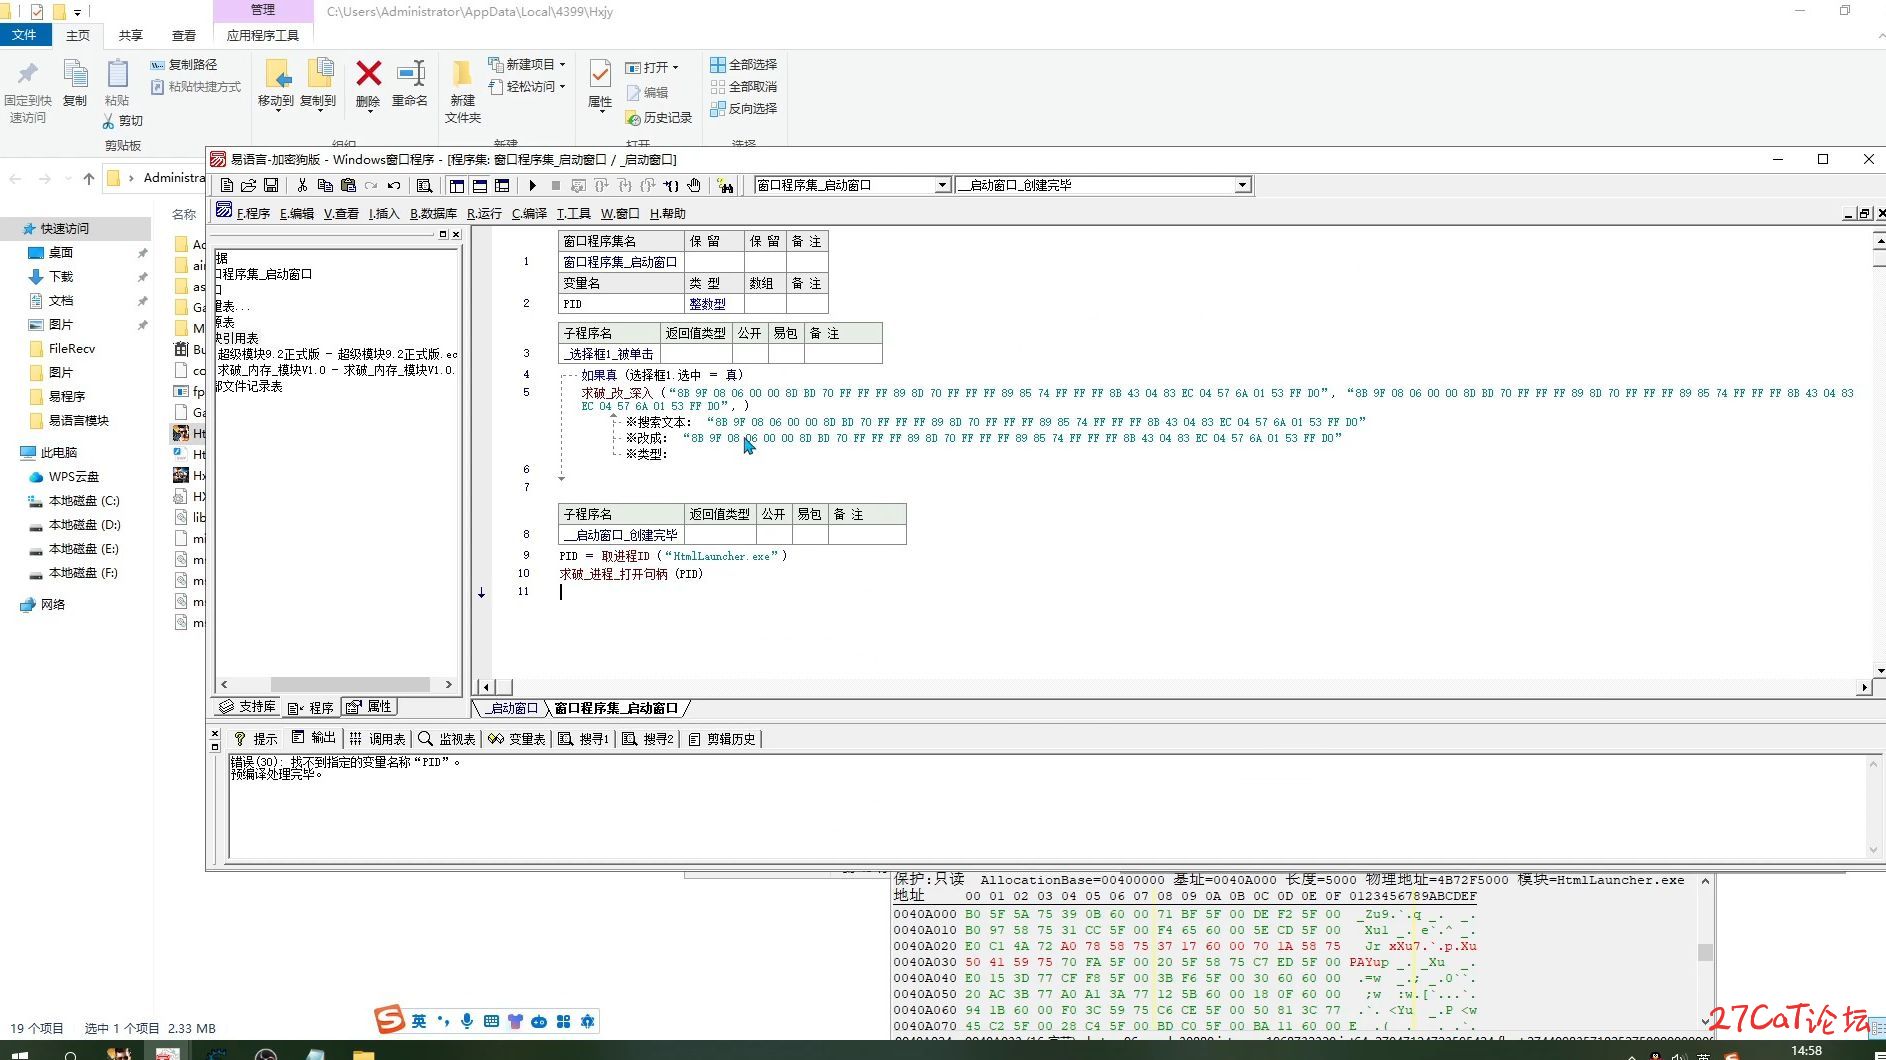Click the Up arrow in Explorer navigation

tap(89, 178)
